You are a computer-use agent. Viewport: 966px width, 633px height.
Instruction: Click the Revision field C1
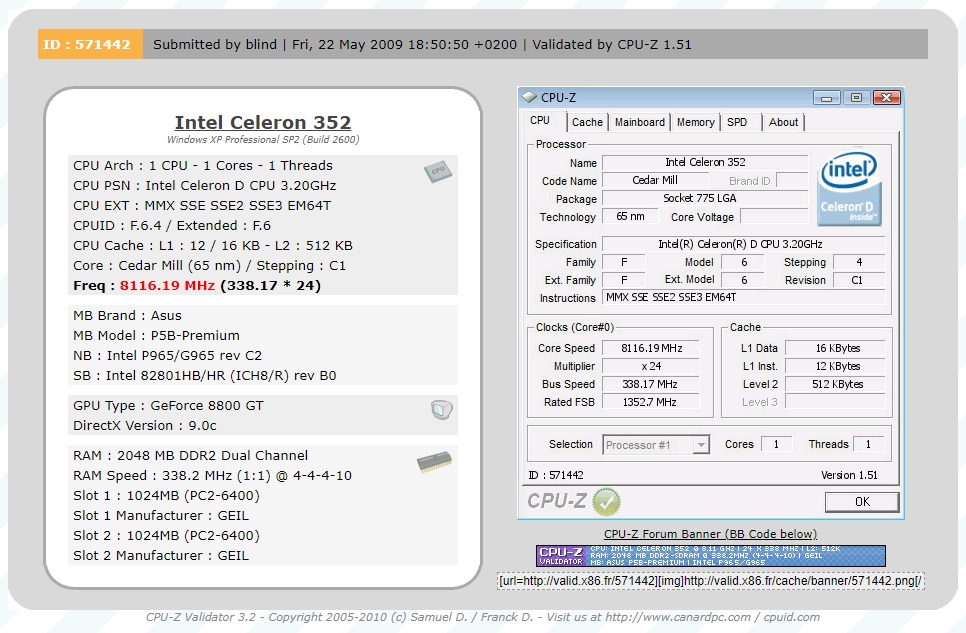pos(859,280)
